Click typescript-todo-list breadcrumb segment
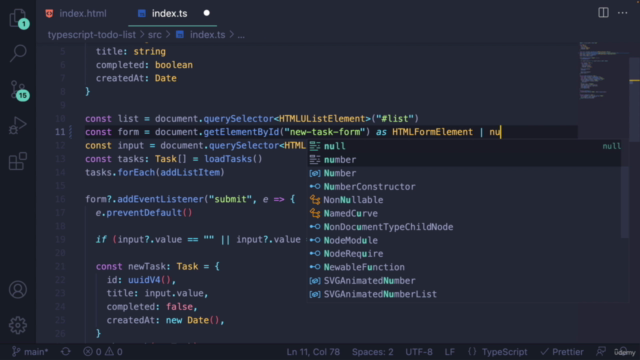Viewport: 640px width, 360px height. click(92, 35)
